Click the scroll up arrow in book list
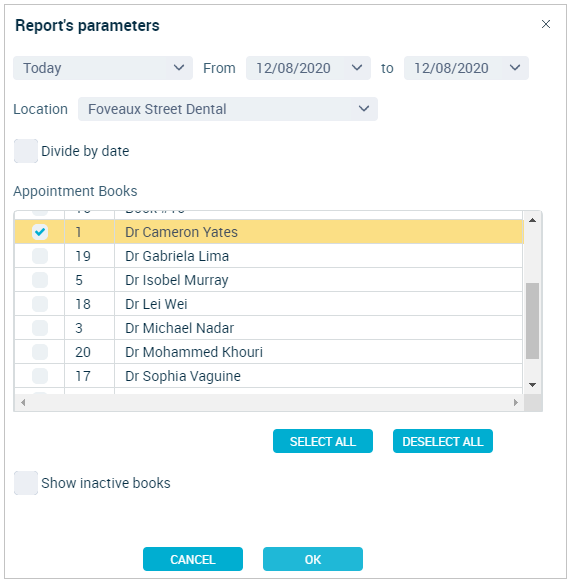 [x=533, y=220]
